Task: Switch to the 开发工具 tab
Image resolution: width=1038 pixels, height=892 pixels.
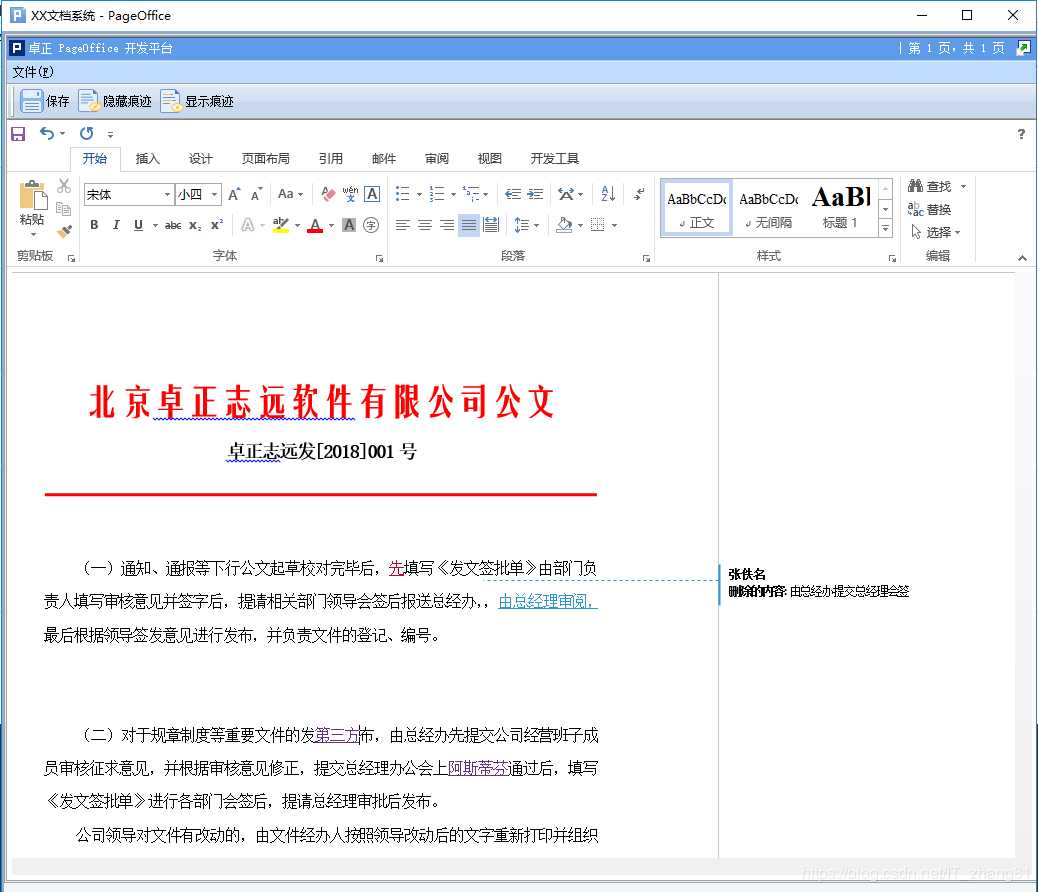Action: (554, 158)
